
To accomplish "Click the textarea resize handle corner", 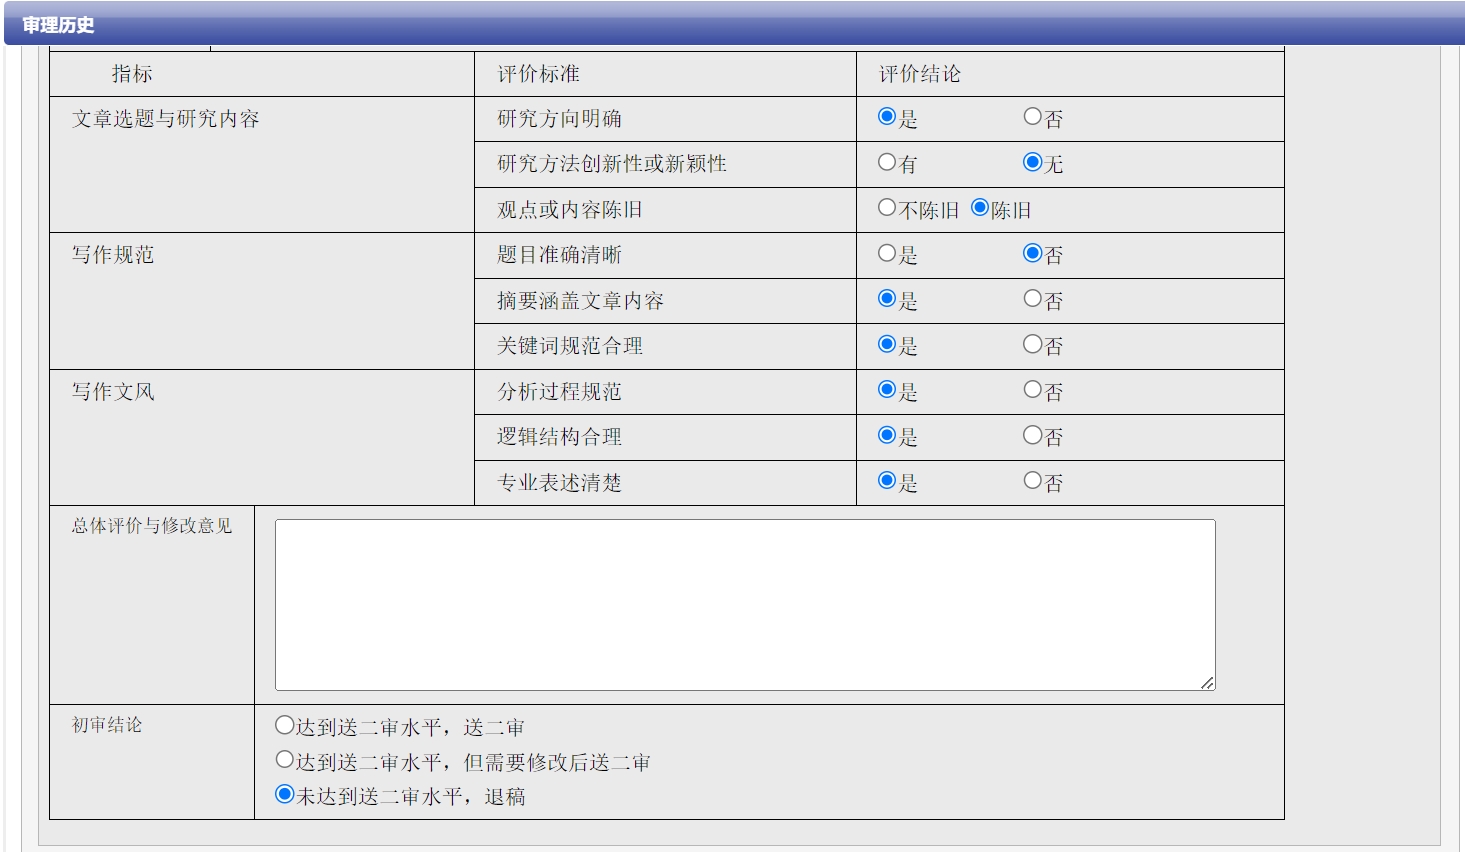I will coord(1208,683).
